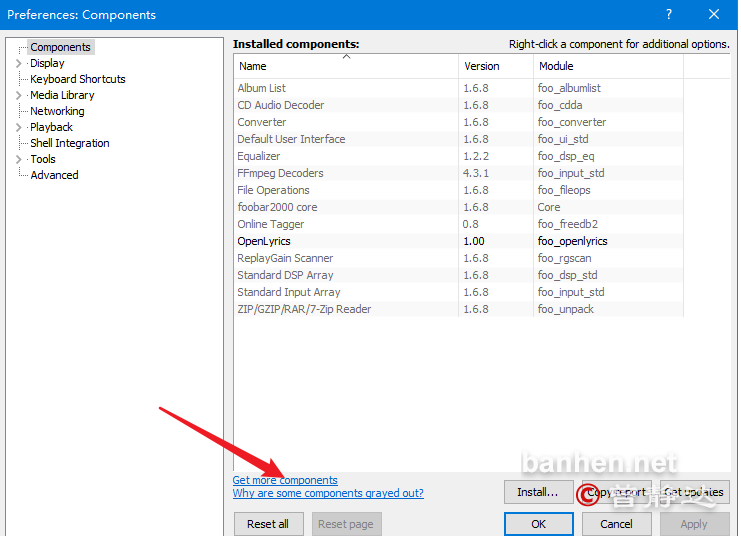Expand the Media Library tree node
This screenshot has width=741, height=536.
(x=18, y=95)
